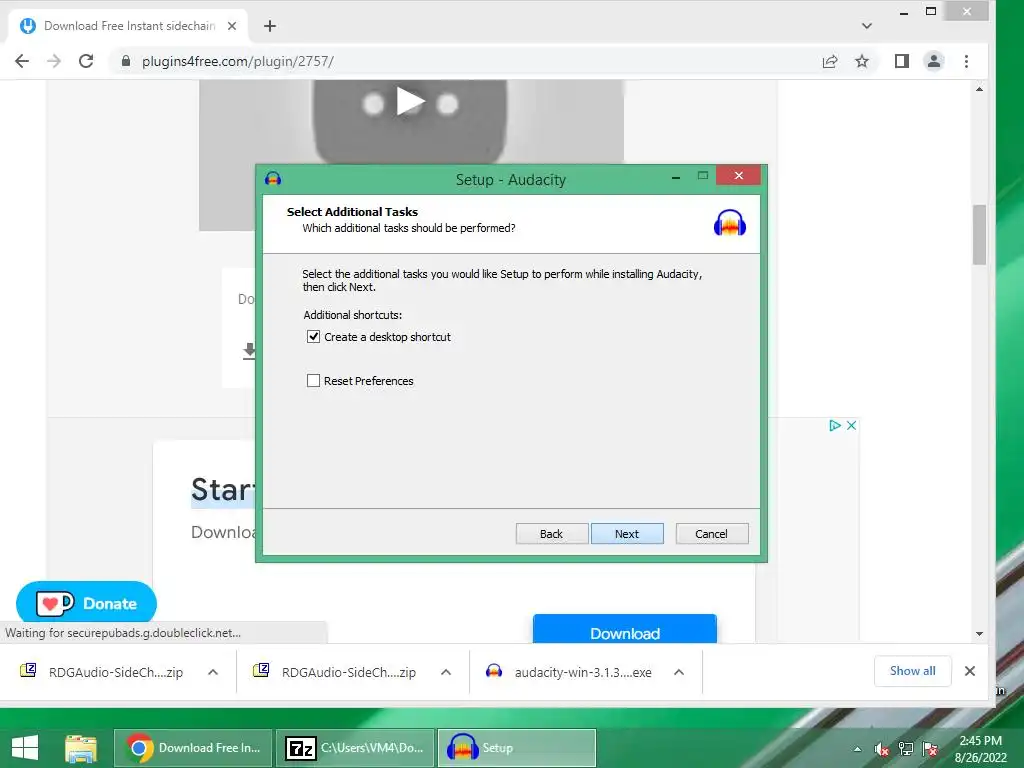
Task: Click the page vertical scrollbar thumb
Action: pos(979,234)
